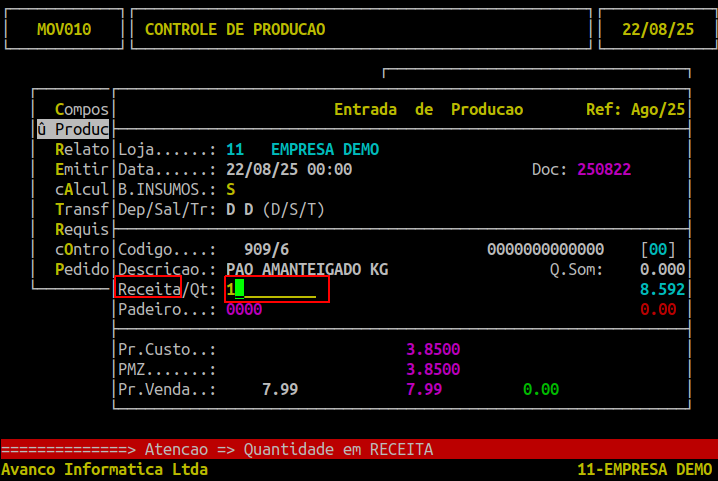Choose the Requis menu entry

[82, 229]
